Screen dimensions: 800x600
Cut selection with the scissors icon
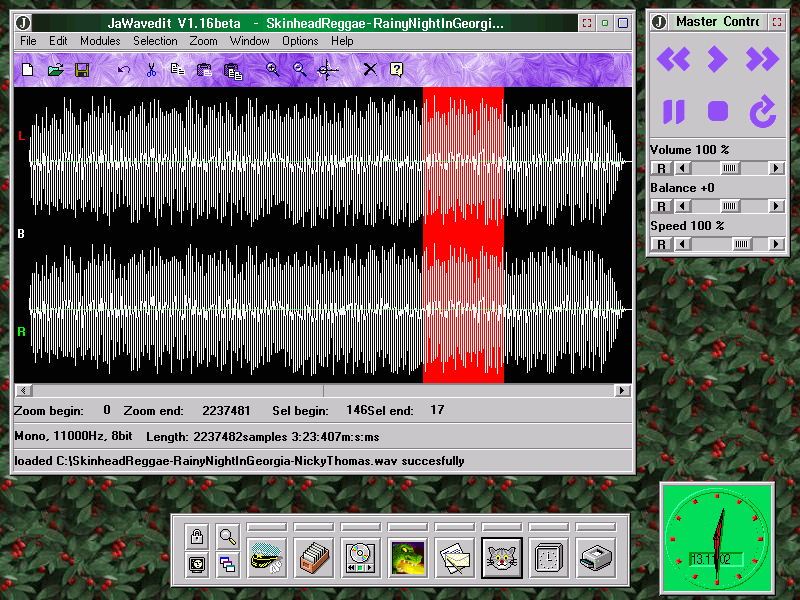[151, 70]
